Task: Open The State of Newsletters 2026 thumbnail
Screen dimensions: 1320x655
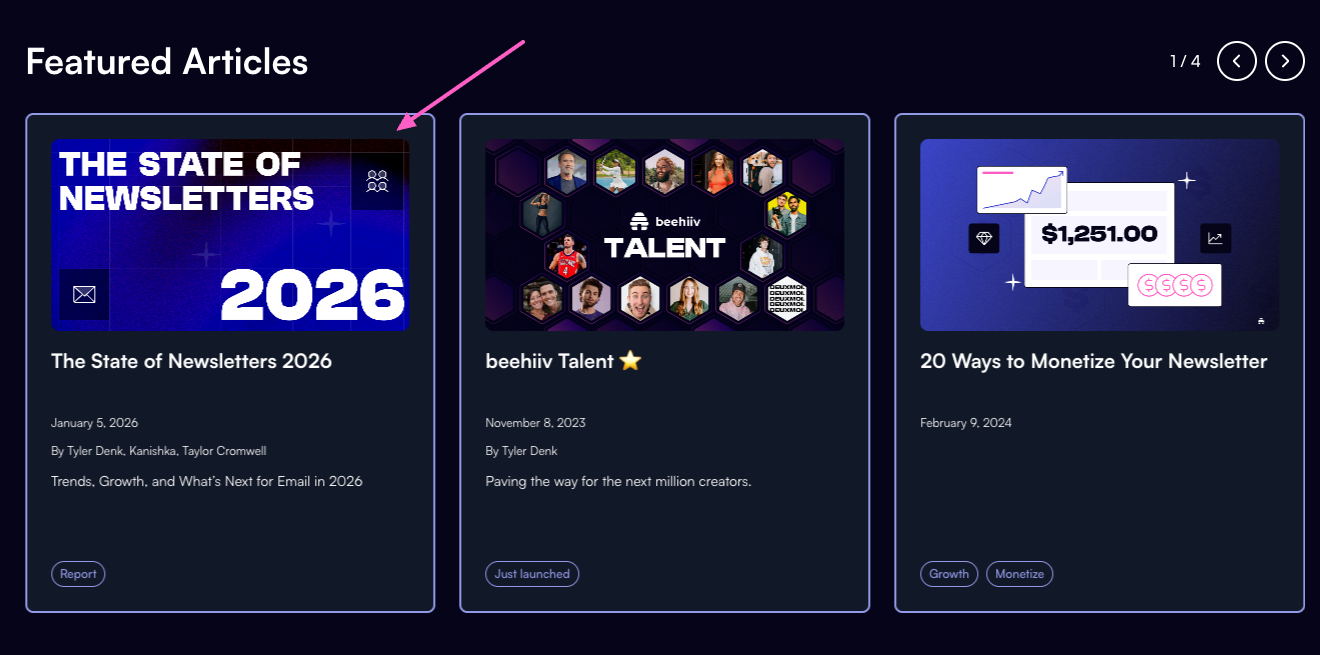Action: pos(230,235)
